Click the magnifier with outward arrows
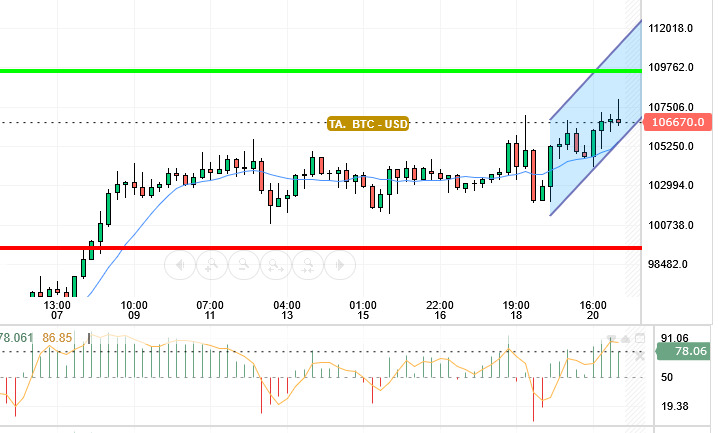718x433 pixels. coord(276,265)
